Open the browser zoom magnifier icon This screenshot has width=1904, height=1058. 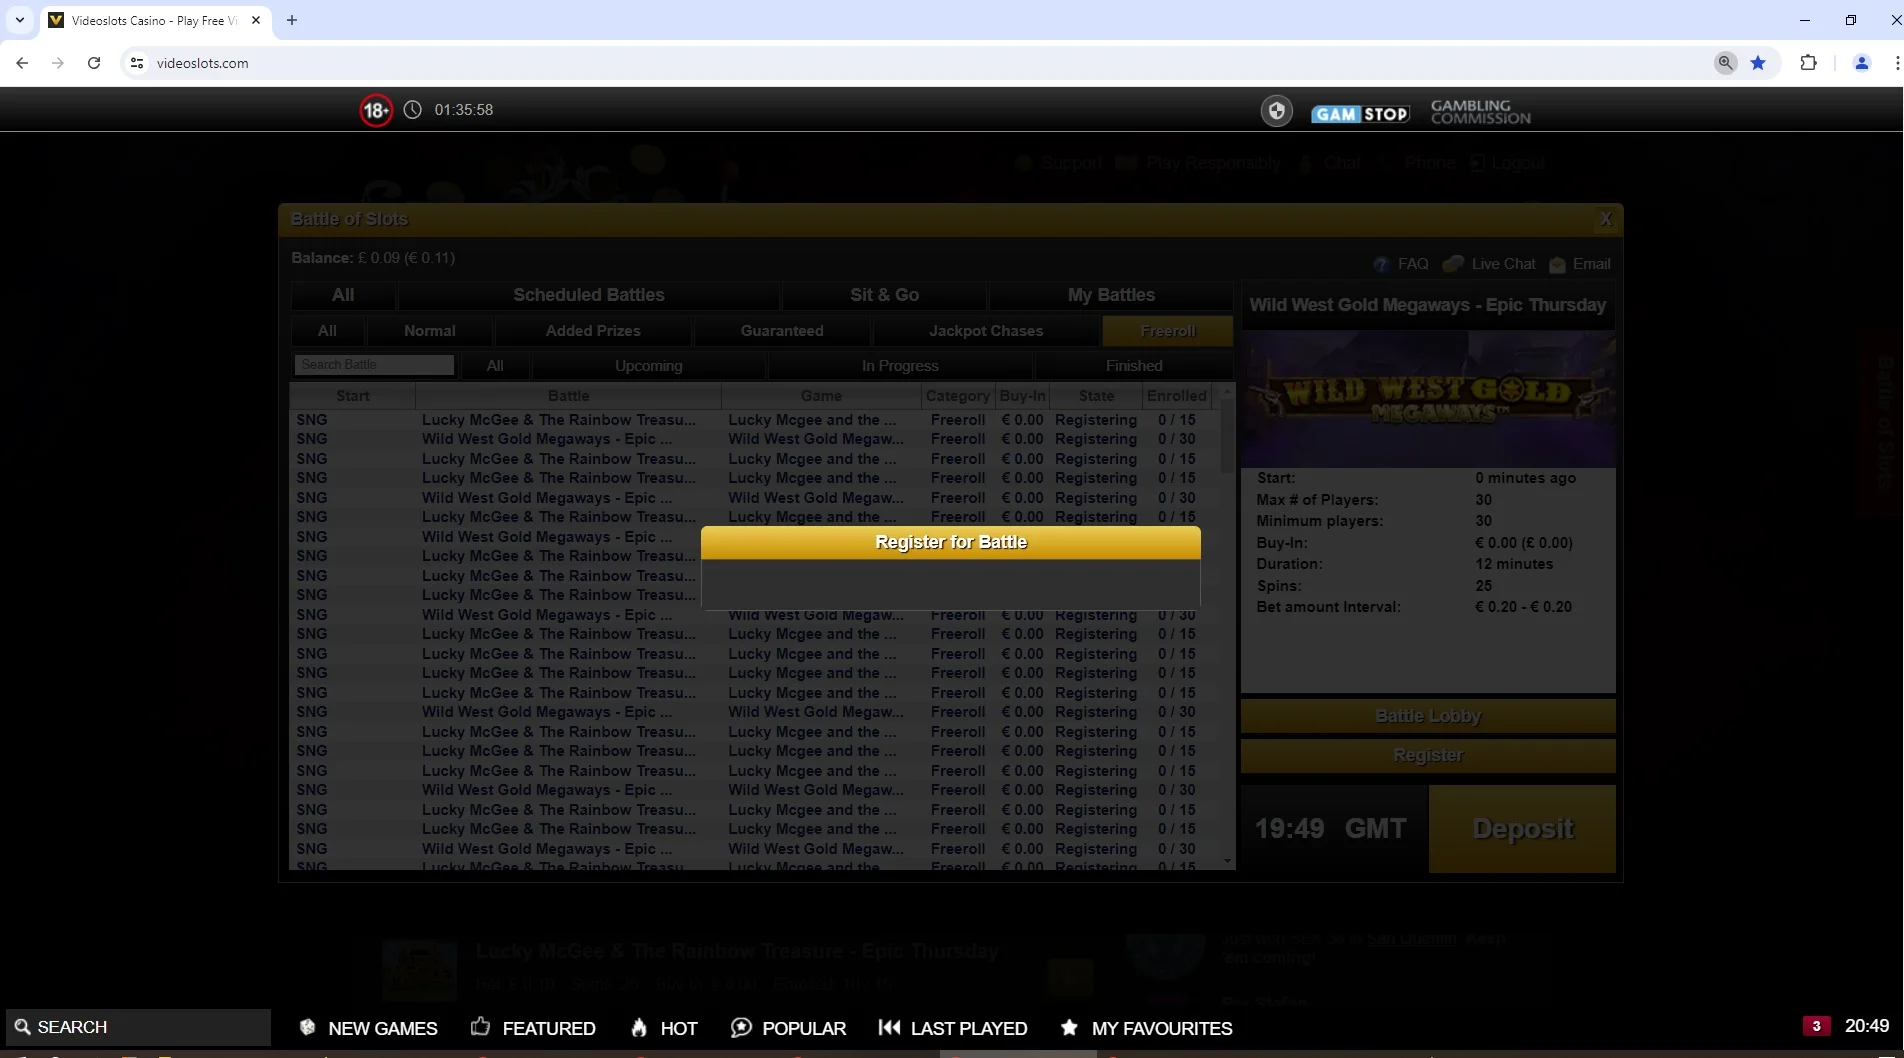coord(1725,63)
